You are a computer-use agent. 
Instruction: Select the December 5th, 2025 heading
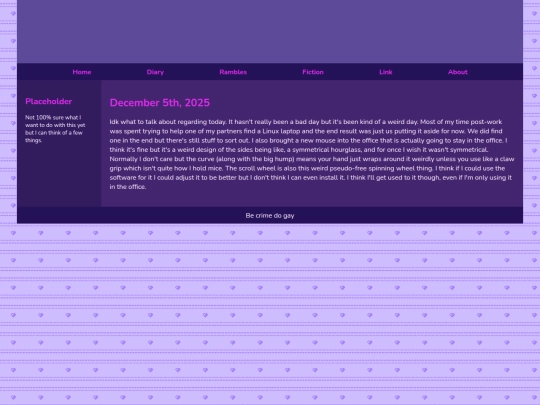point(159,103)
